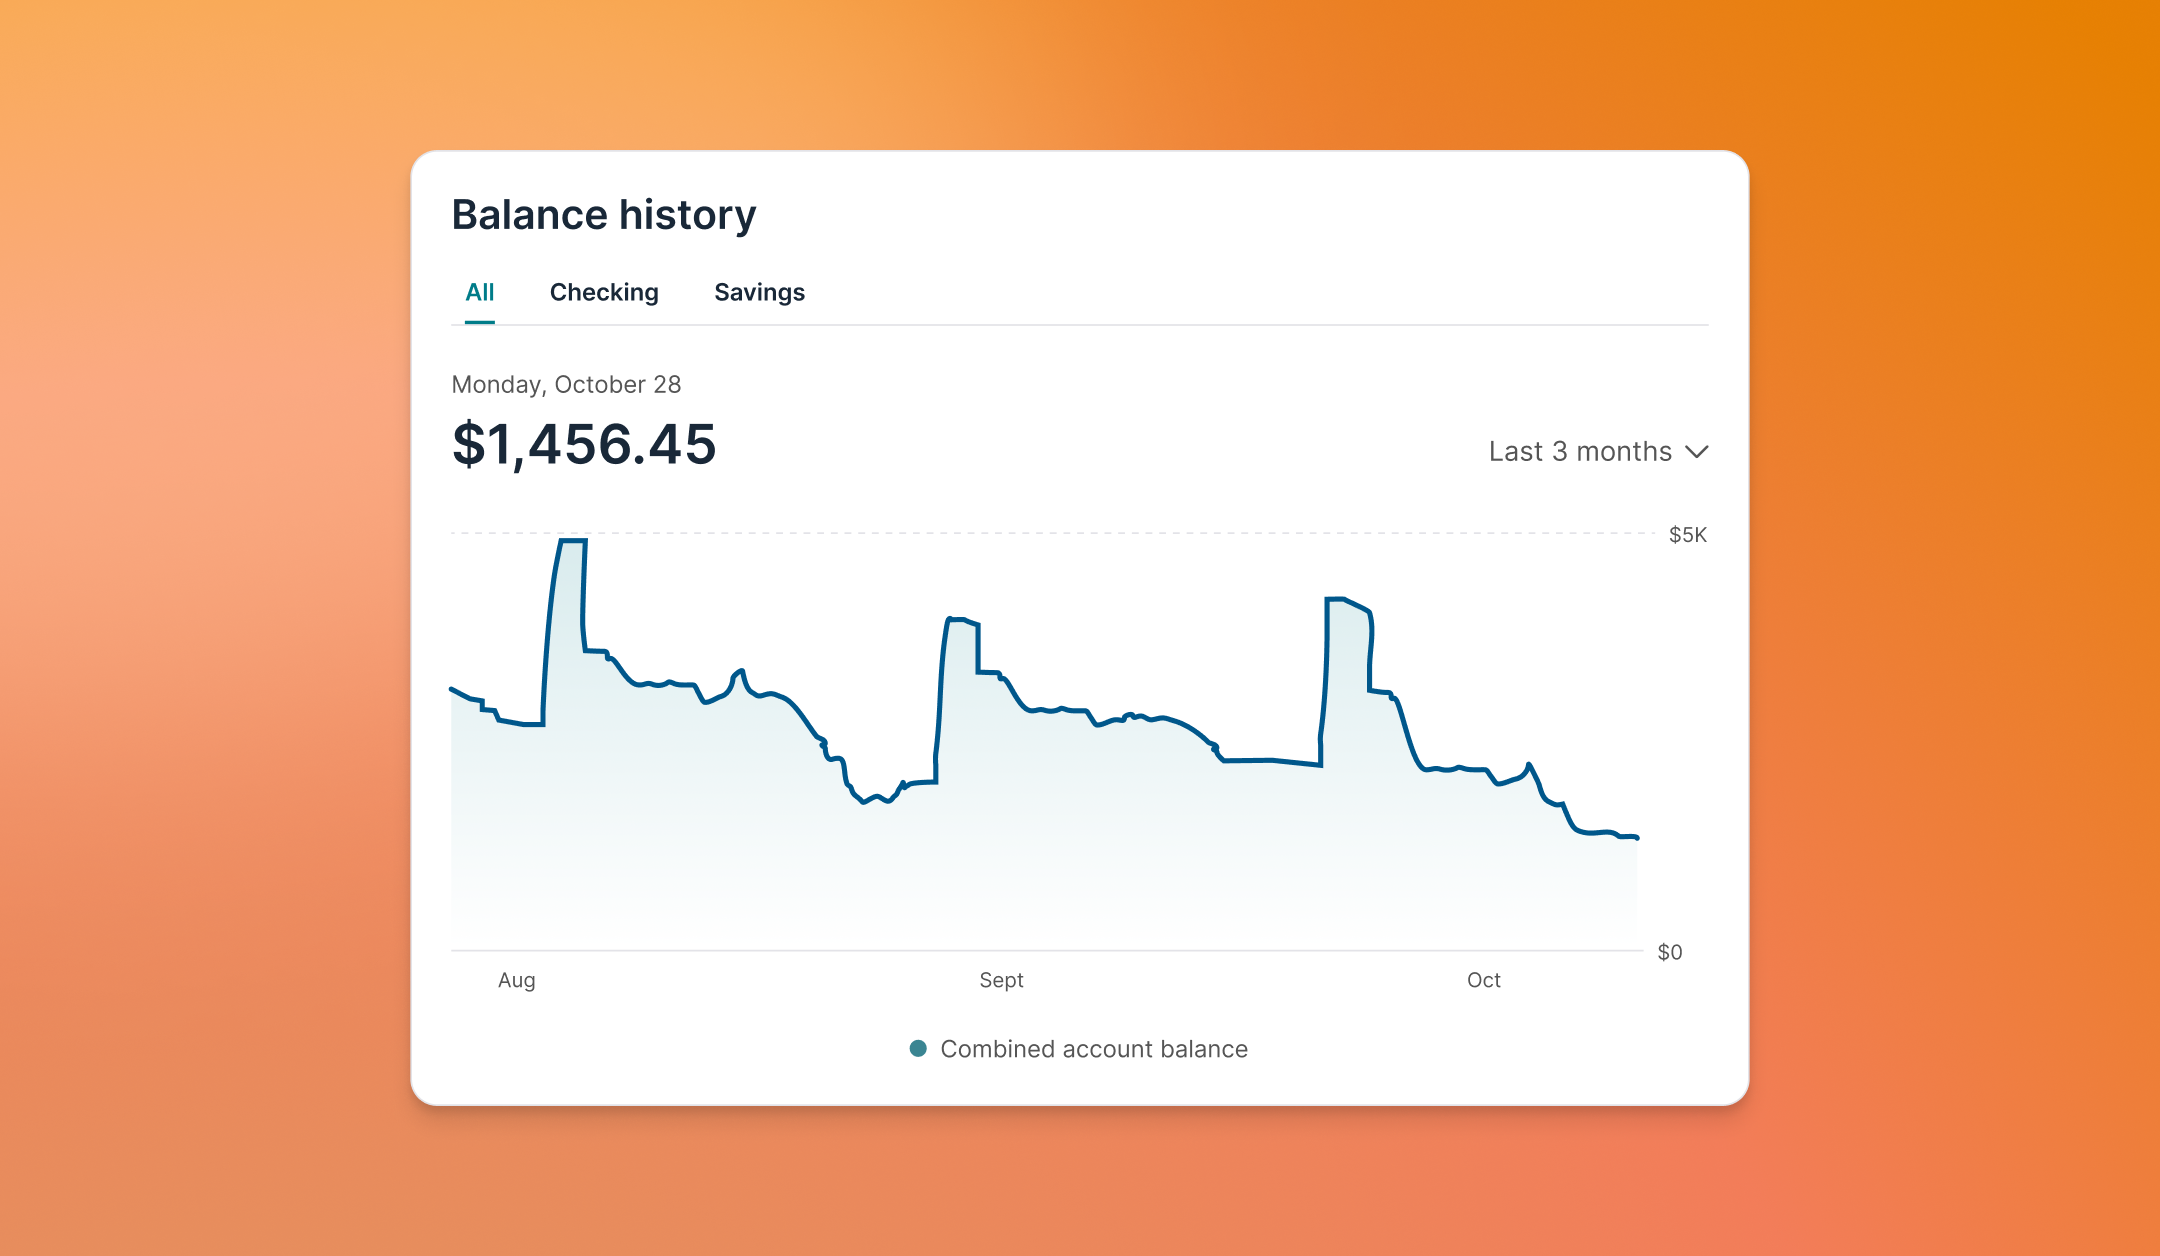Click the Sept label on the x-axis
Image resolution: width=2160 pixels, height=1256 pixels.
[x=1001, y=980]
